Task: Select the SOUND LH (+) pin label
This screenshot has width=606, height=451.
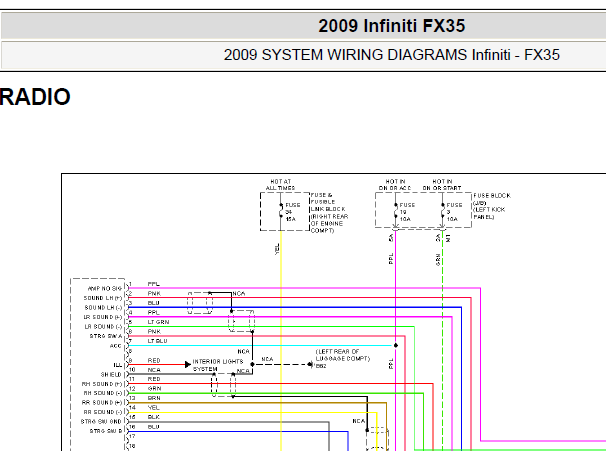Action: click(x=103, y=298)
